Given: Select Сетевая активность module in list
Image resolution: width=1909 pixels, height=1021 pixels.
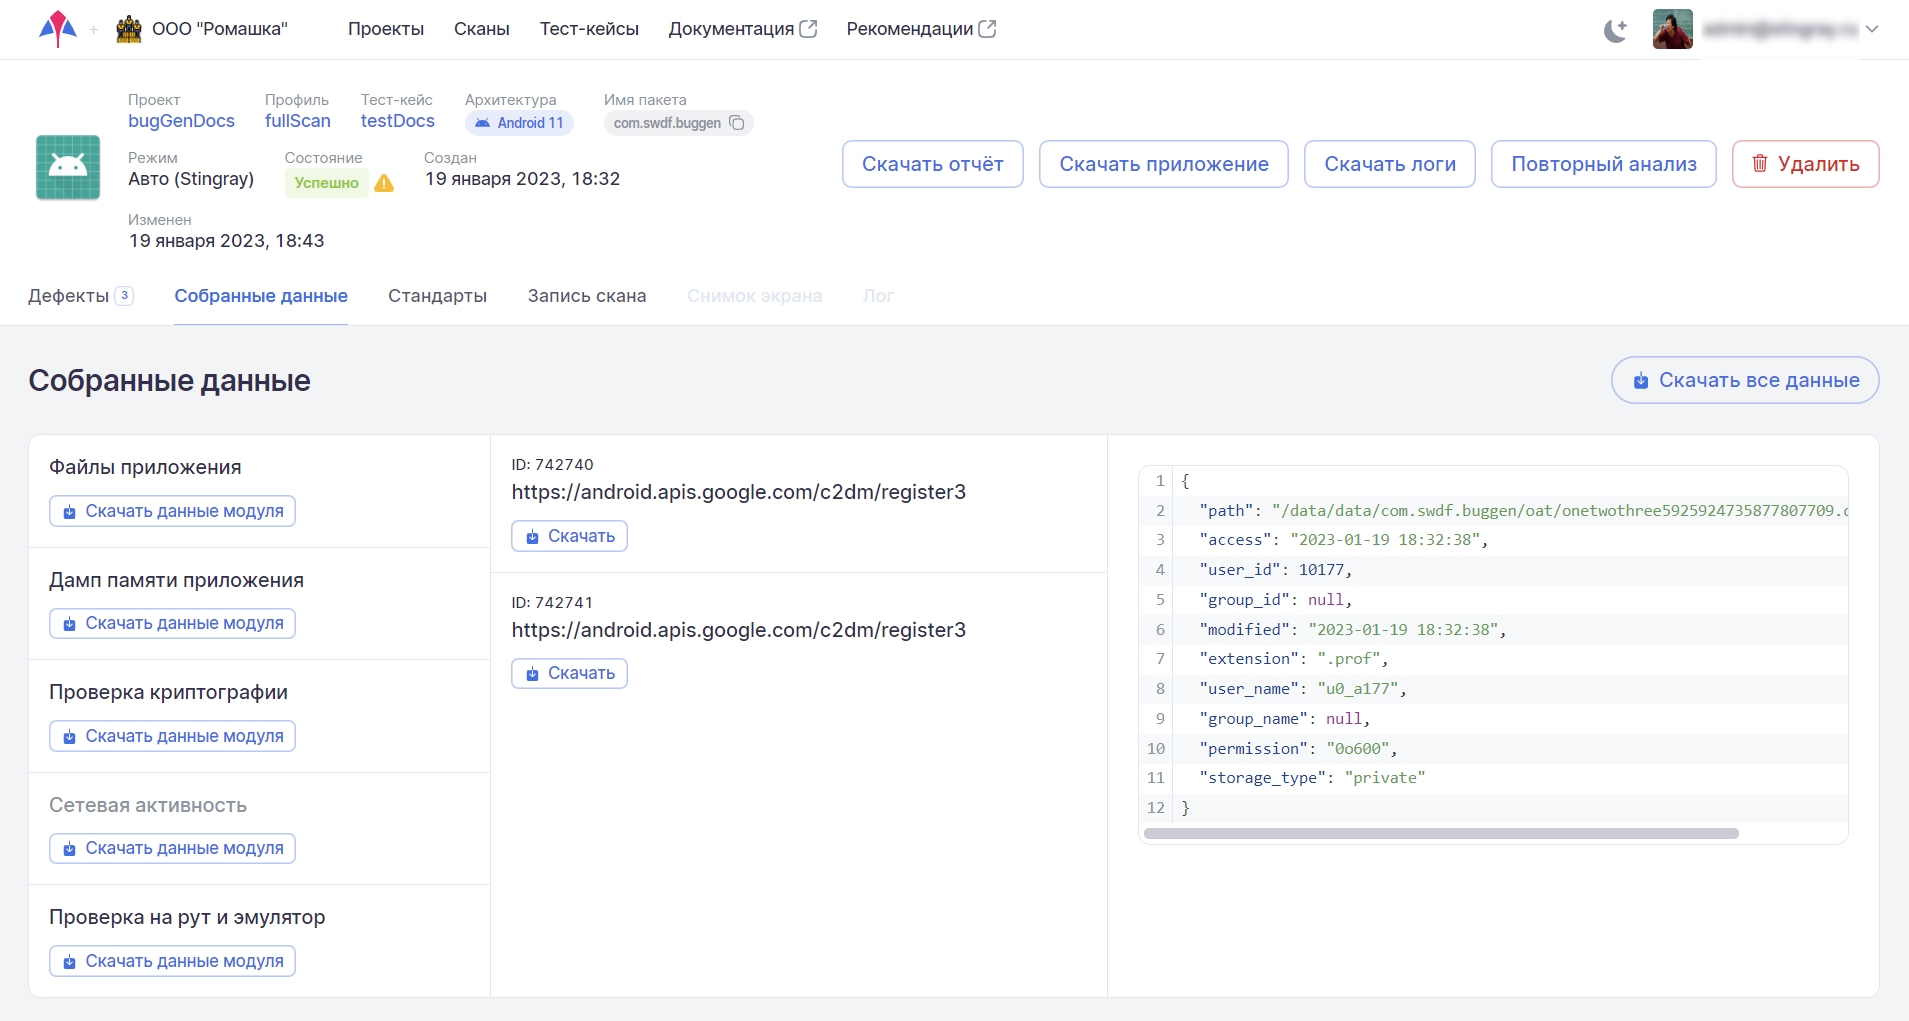Looking at the screenshot, I should point(148,805).
